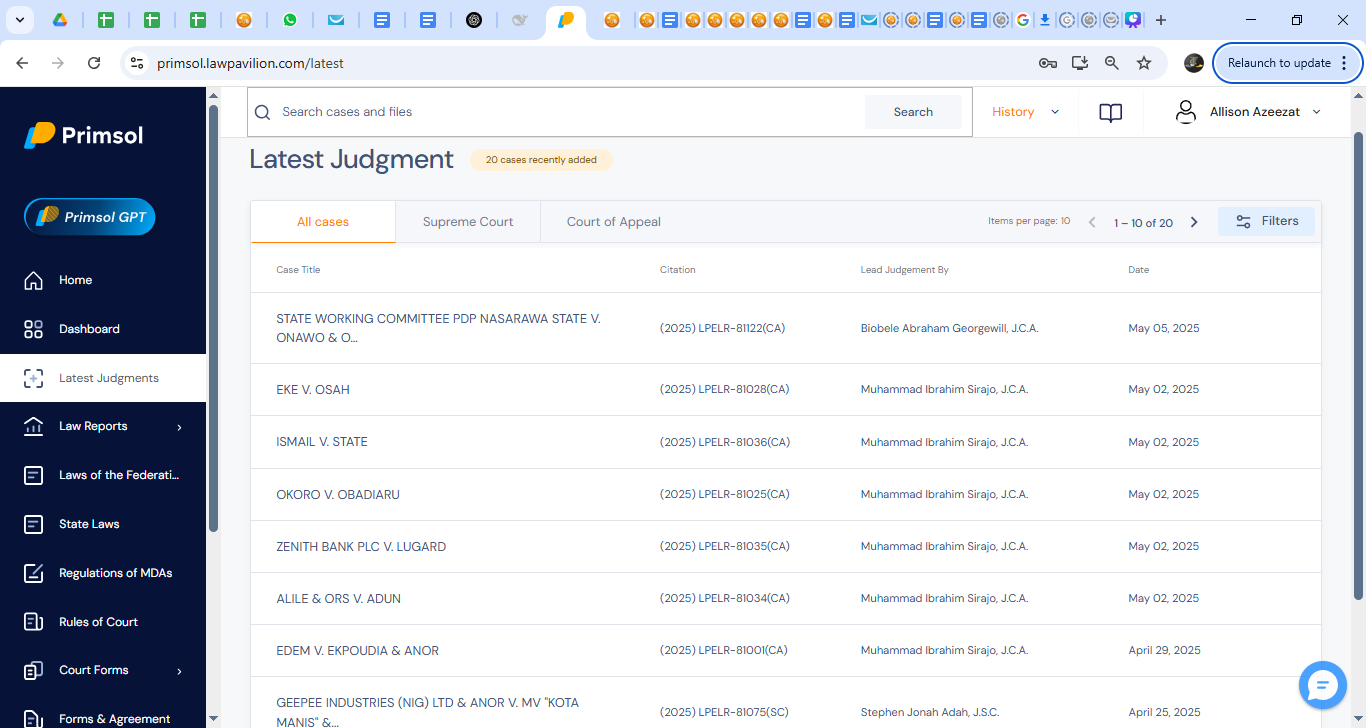1366x728 pixels.
Task: Open ZENITH BANK PLC V. LUGARD case
Action: pyautogui.click(x=361, y=547)
